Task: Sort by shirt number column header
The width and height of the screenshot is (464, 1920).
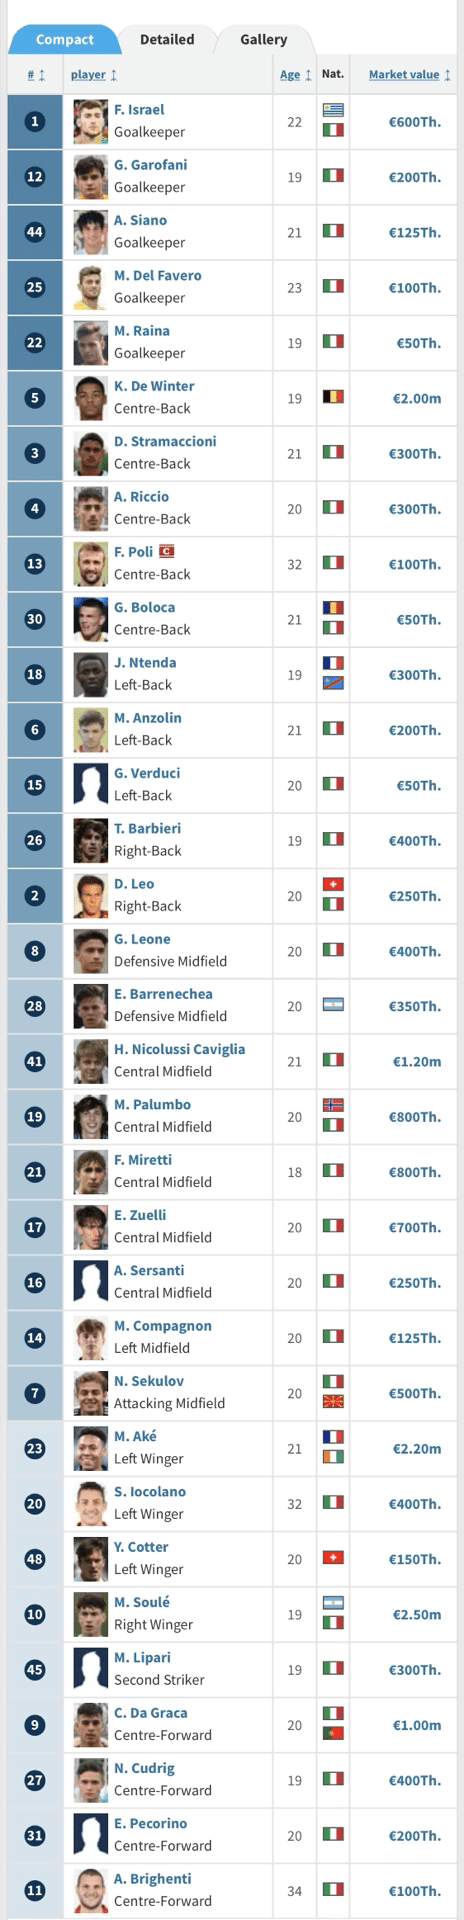Action: [x=35, y=75]
